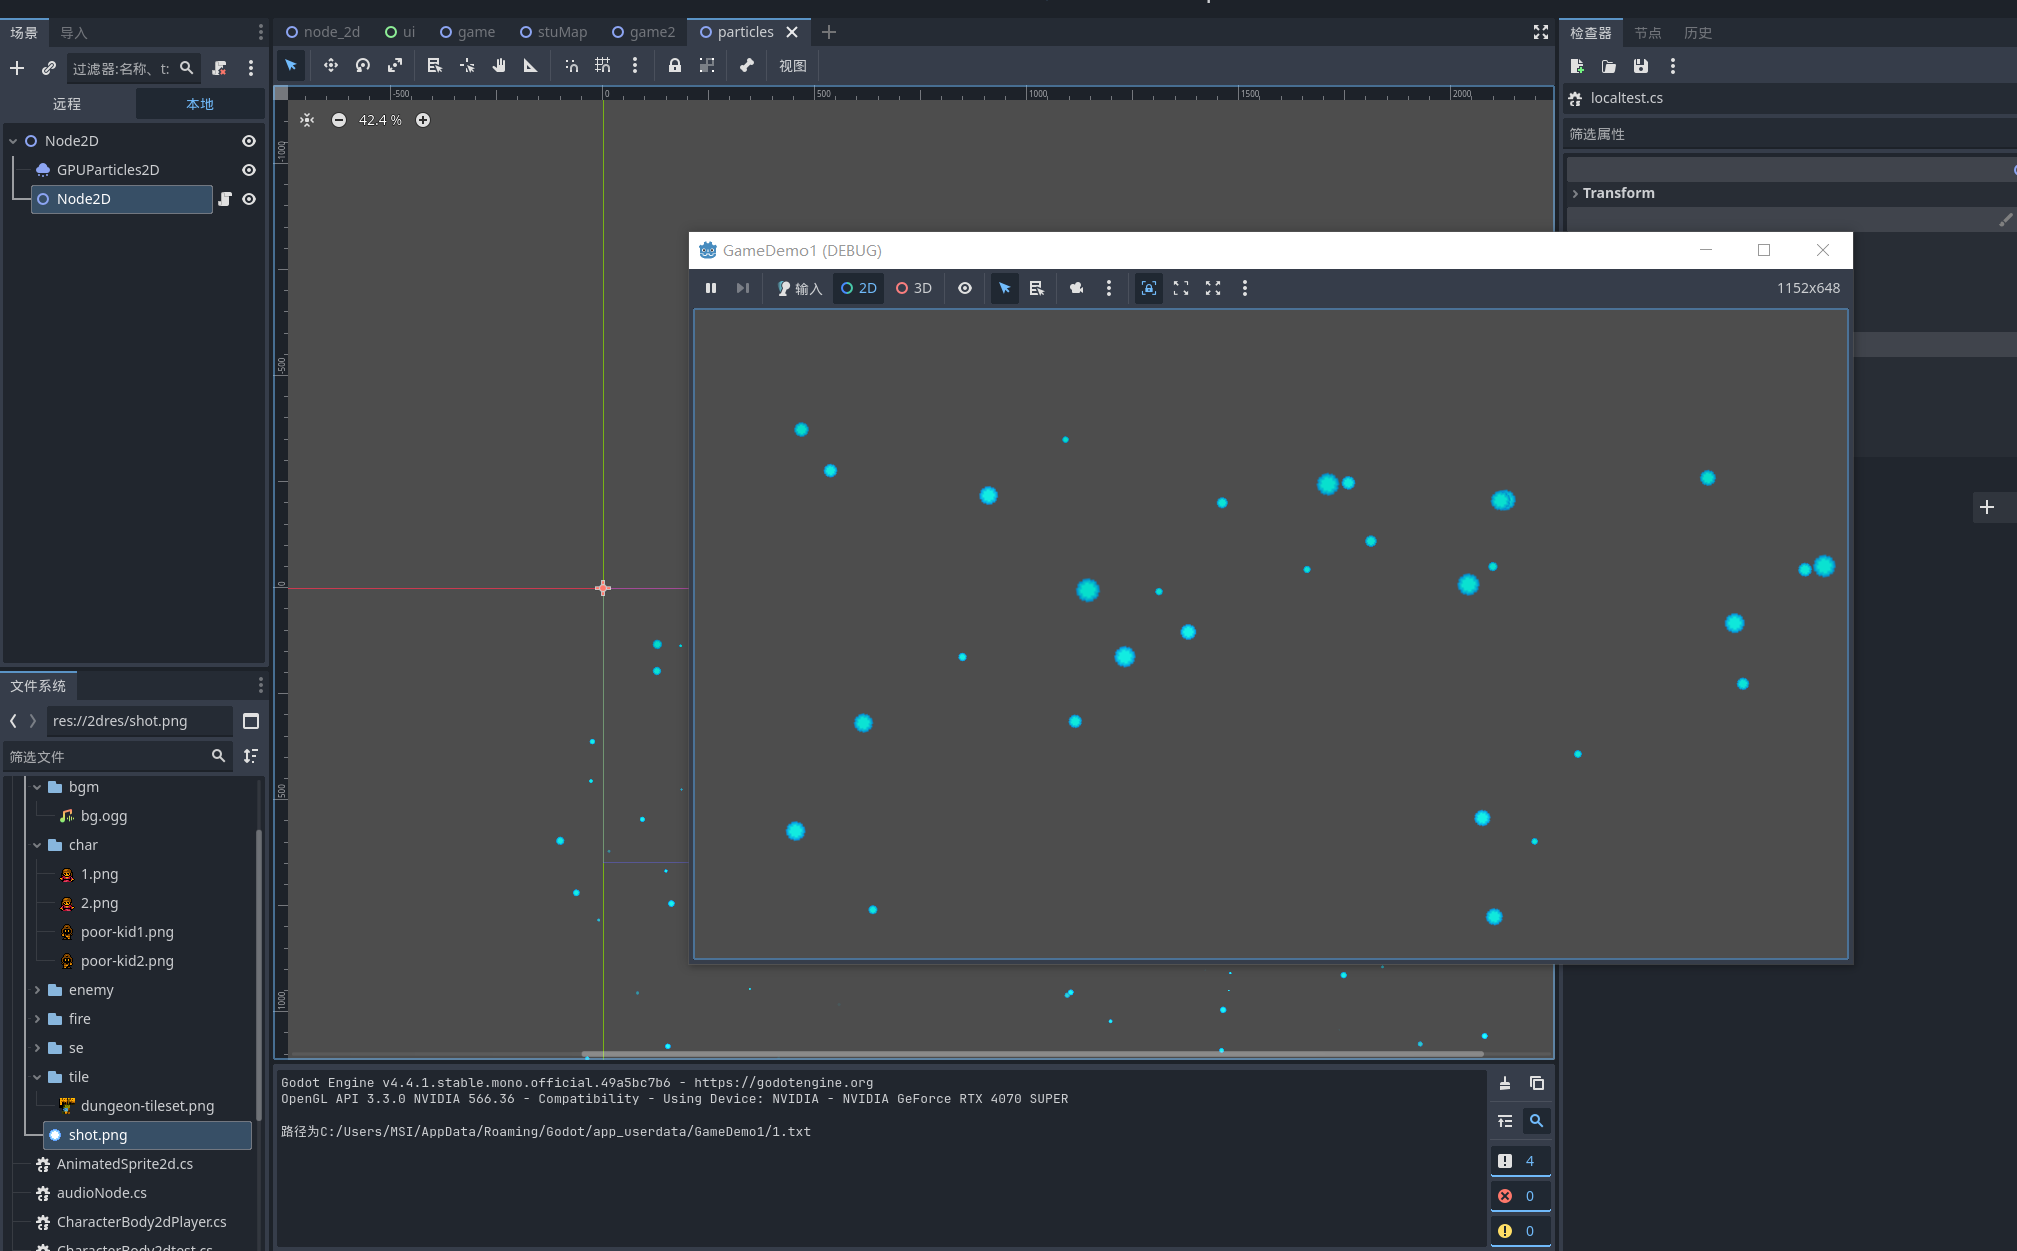
Task: Toggle error messages filter in output
Action: (1519, 1196)
